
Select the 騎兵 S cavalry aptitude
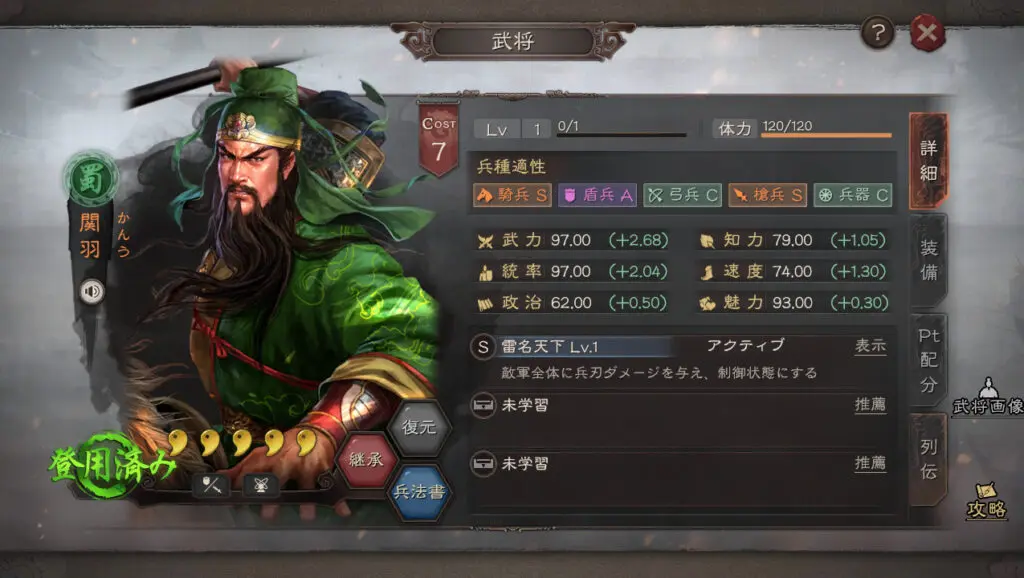coord(513,195)
